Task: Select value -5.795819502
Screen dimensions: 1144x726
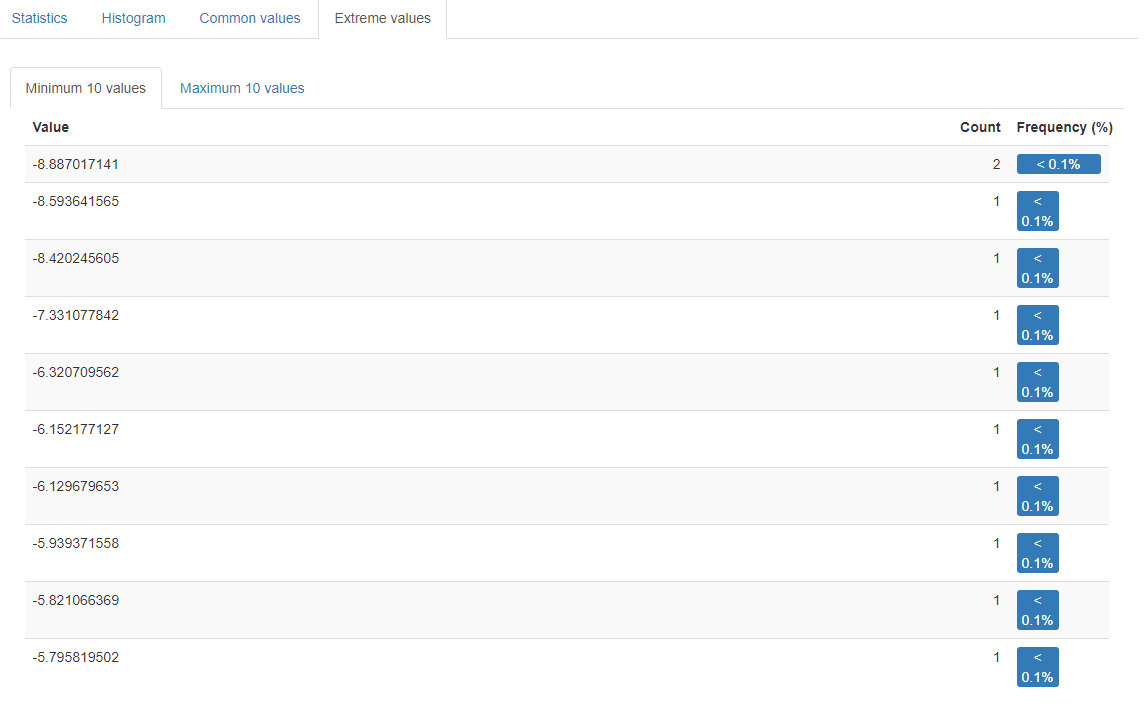Action: point(76,657)
